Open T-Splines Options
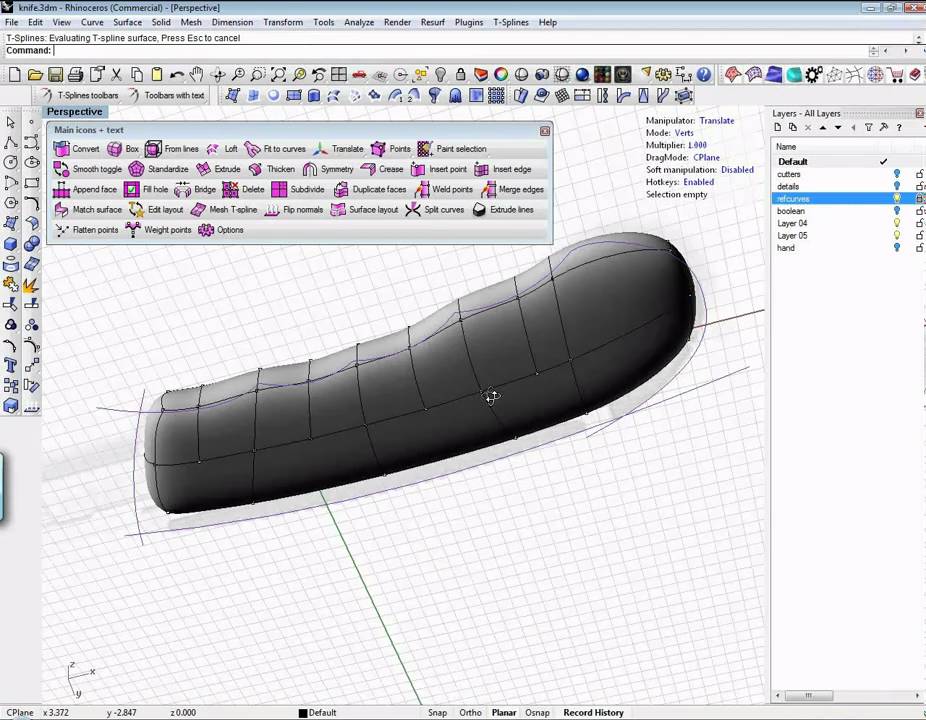Screen dimensions: 926x720 coord(221,230)
